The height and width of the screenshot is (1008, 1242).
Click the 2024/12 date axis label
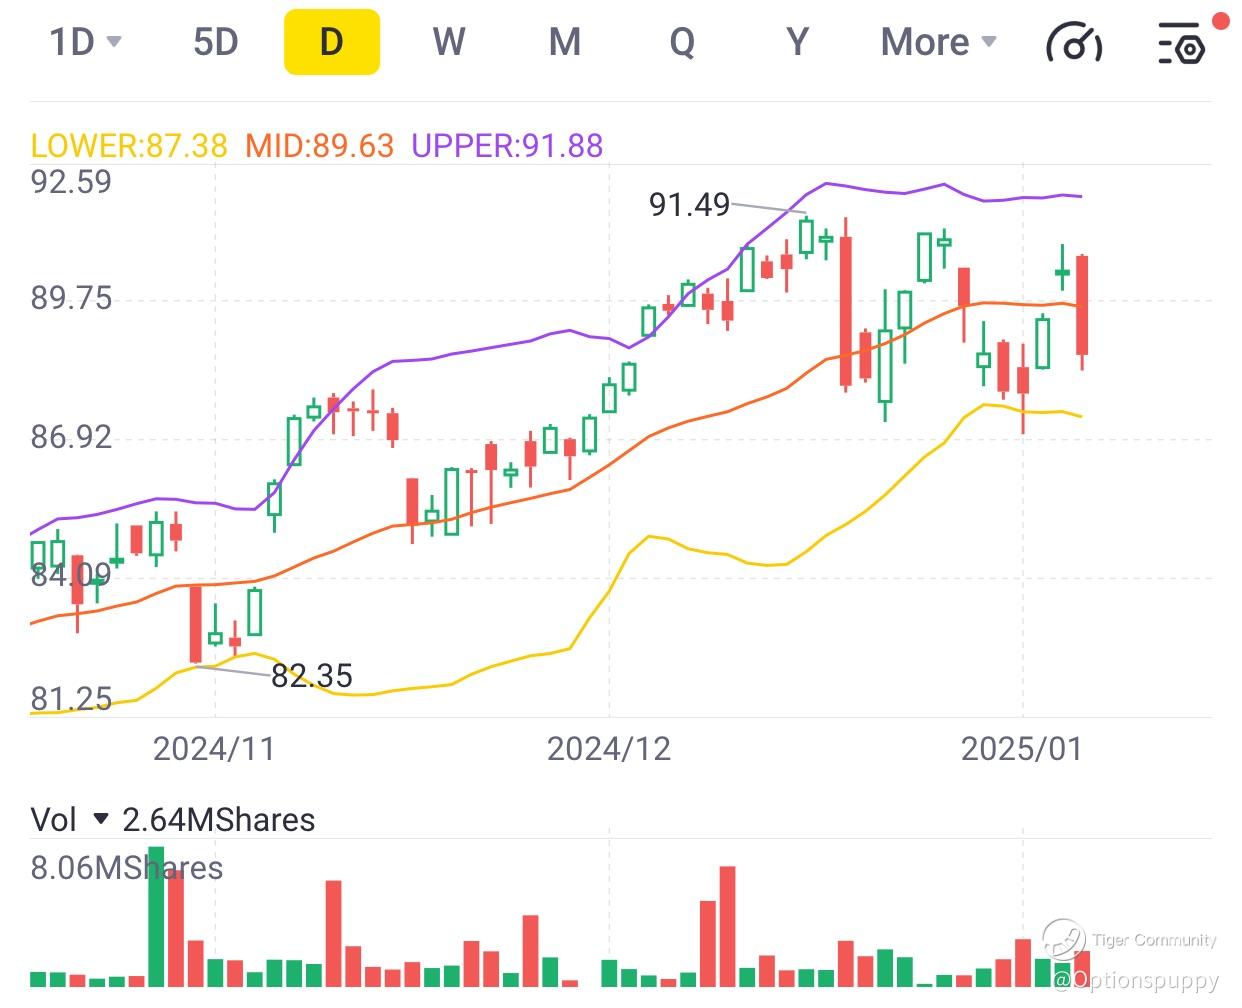(x=608, y=748)
